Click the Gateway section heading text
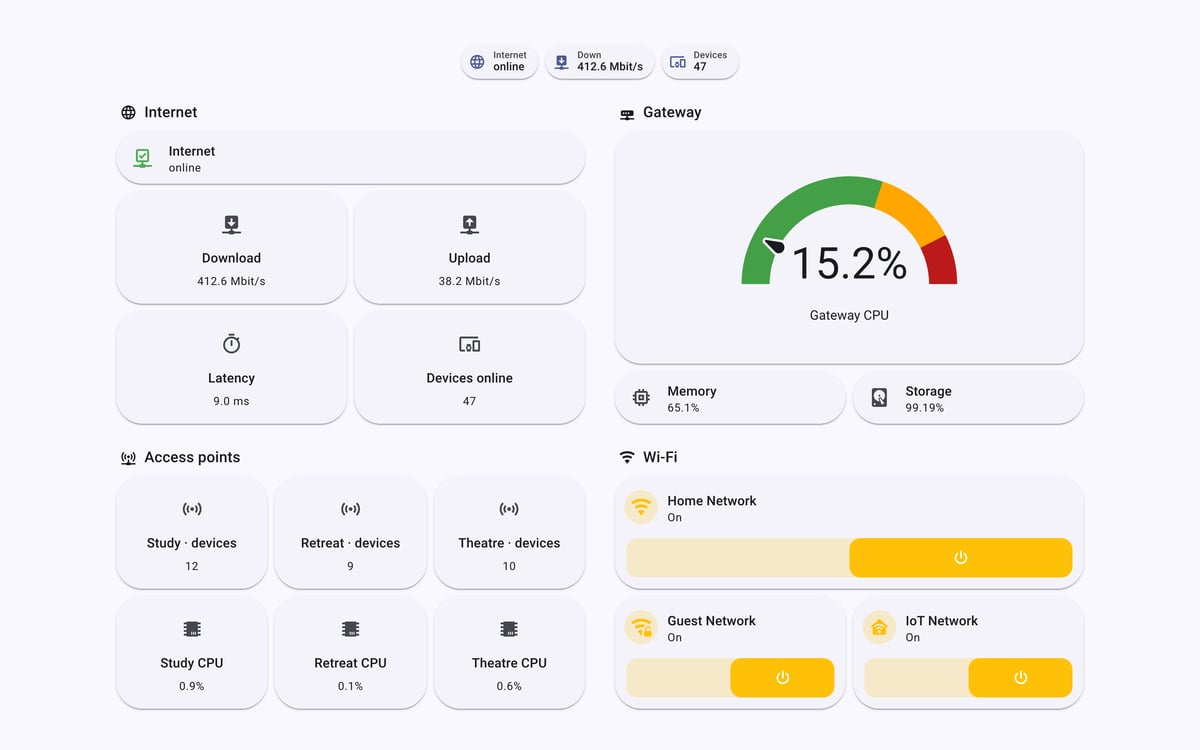The width and height of the screenshot is (1200, 750). coord(672,112)
